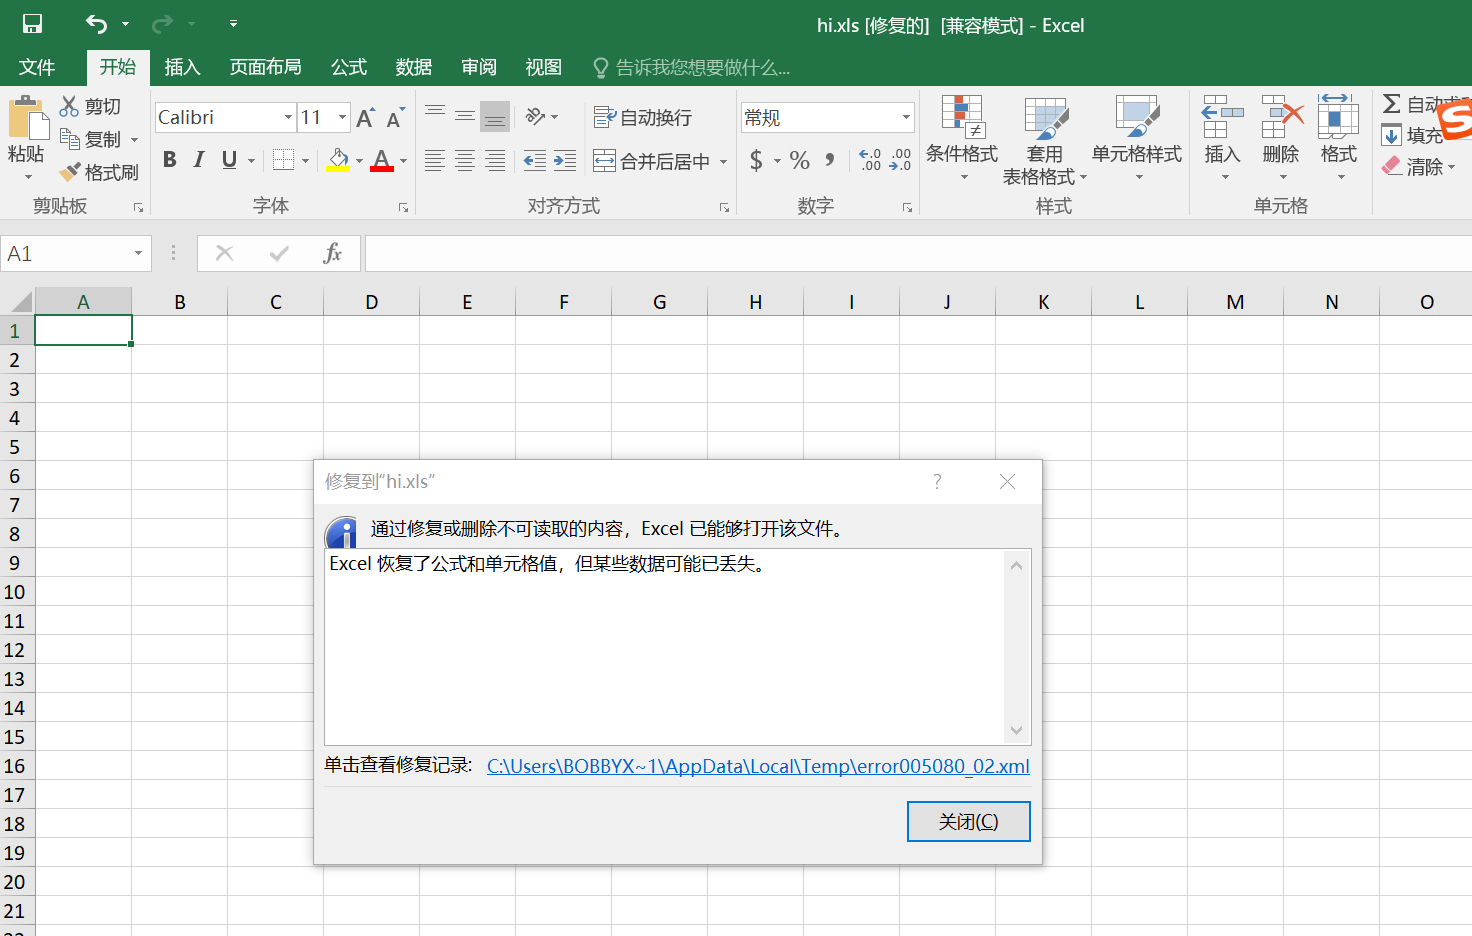This screenshot has height=936, width=1472.
Task: Toggle Bold formatting
Action: pyautogui.click(x=170, y=160)
